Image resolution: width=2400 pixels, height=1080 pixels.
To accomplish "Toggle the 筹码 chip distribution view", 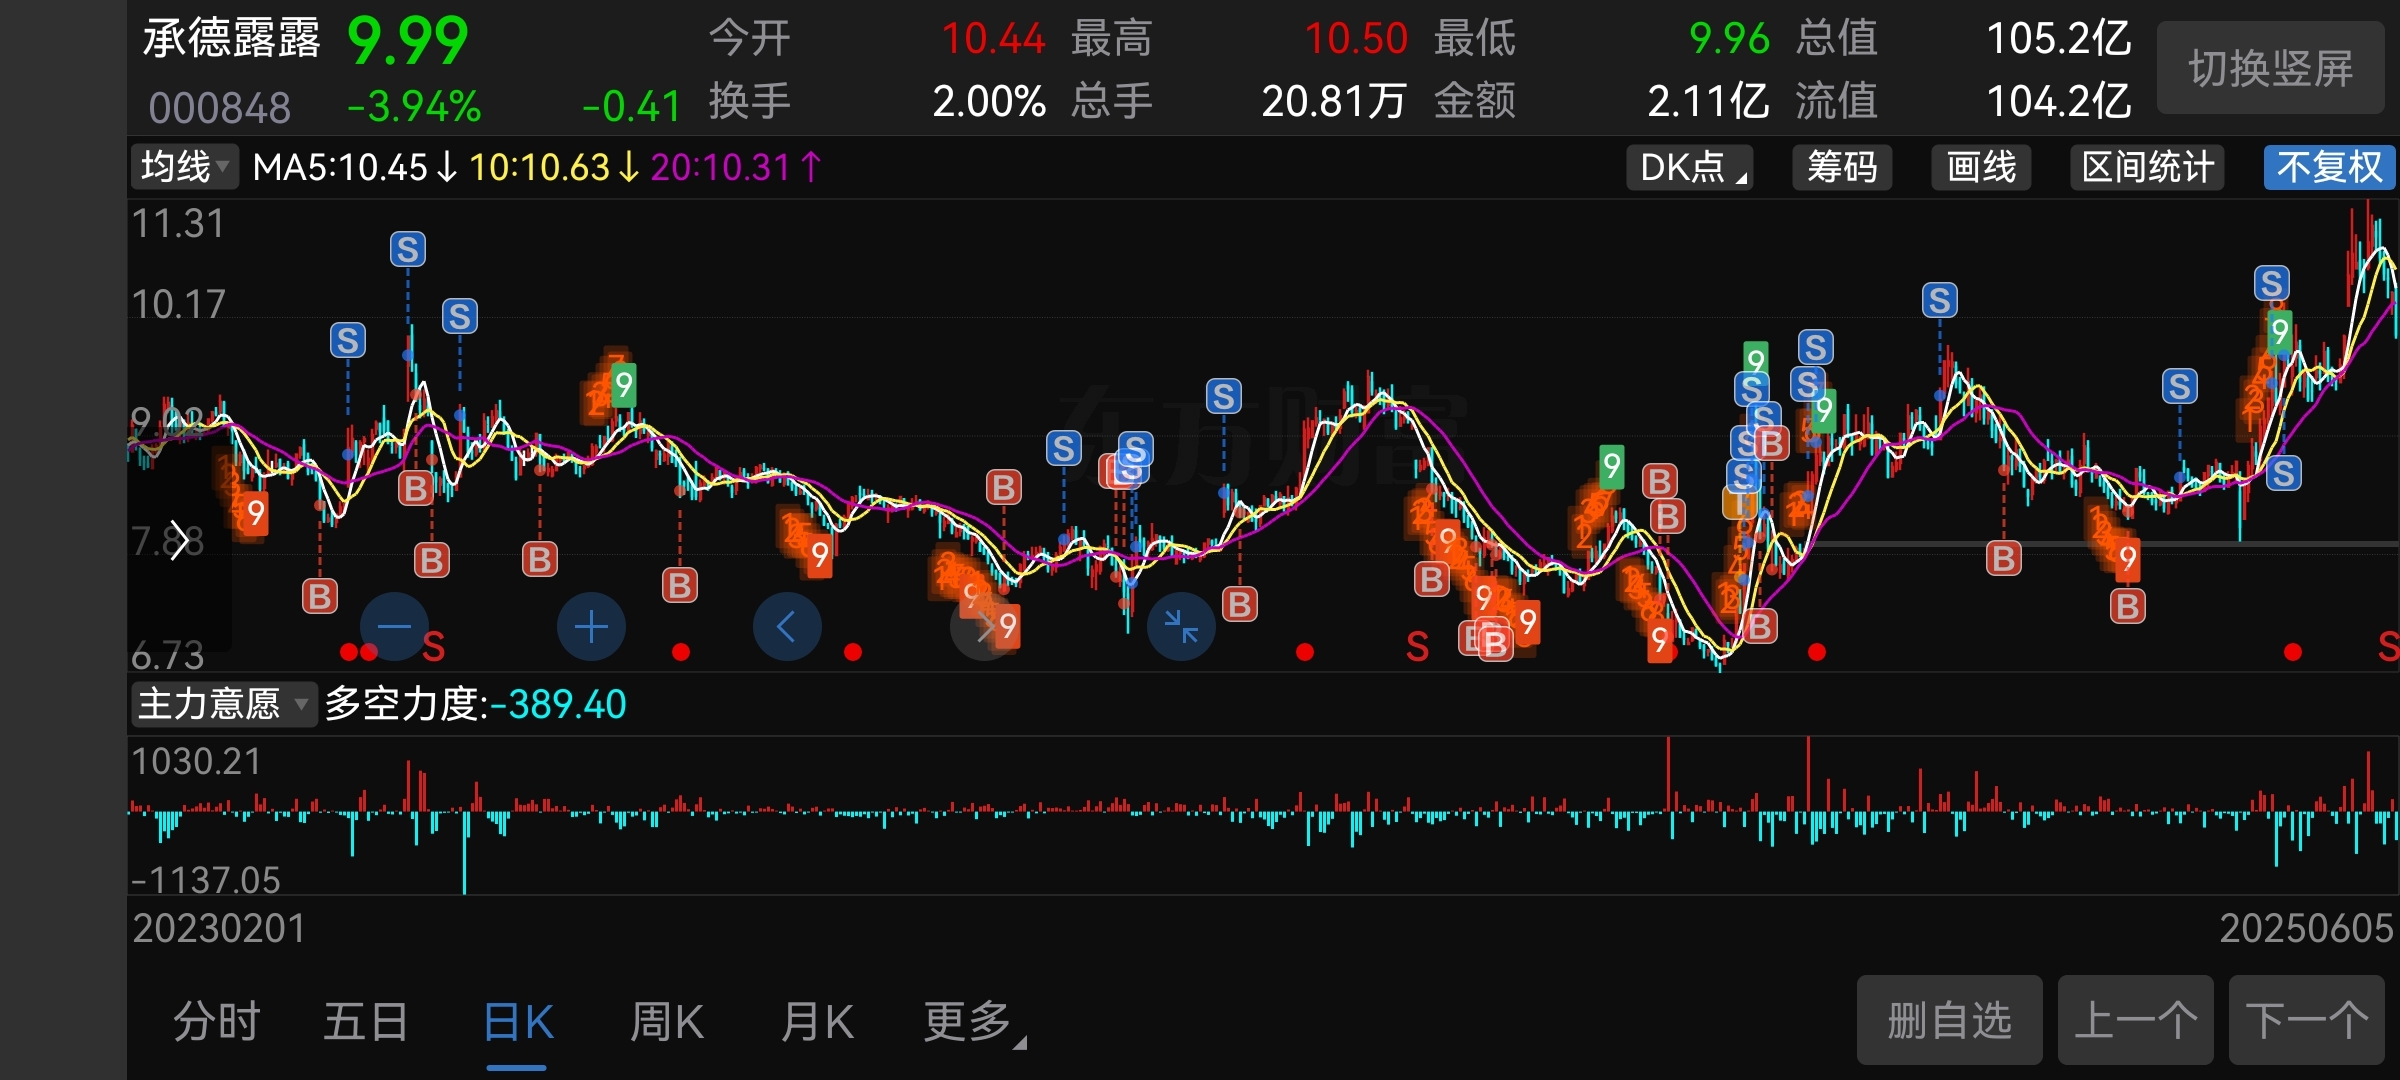I will (1842, 167).
